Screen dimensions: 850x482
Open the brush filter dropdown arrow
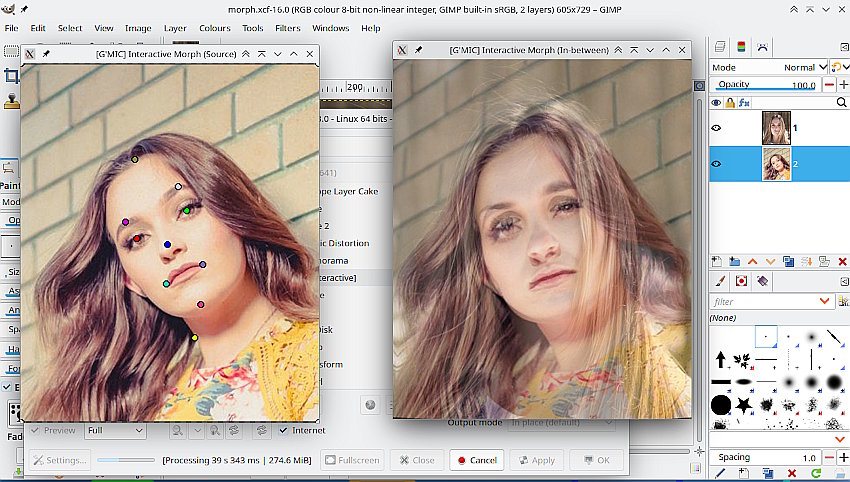click(825, 301)
